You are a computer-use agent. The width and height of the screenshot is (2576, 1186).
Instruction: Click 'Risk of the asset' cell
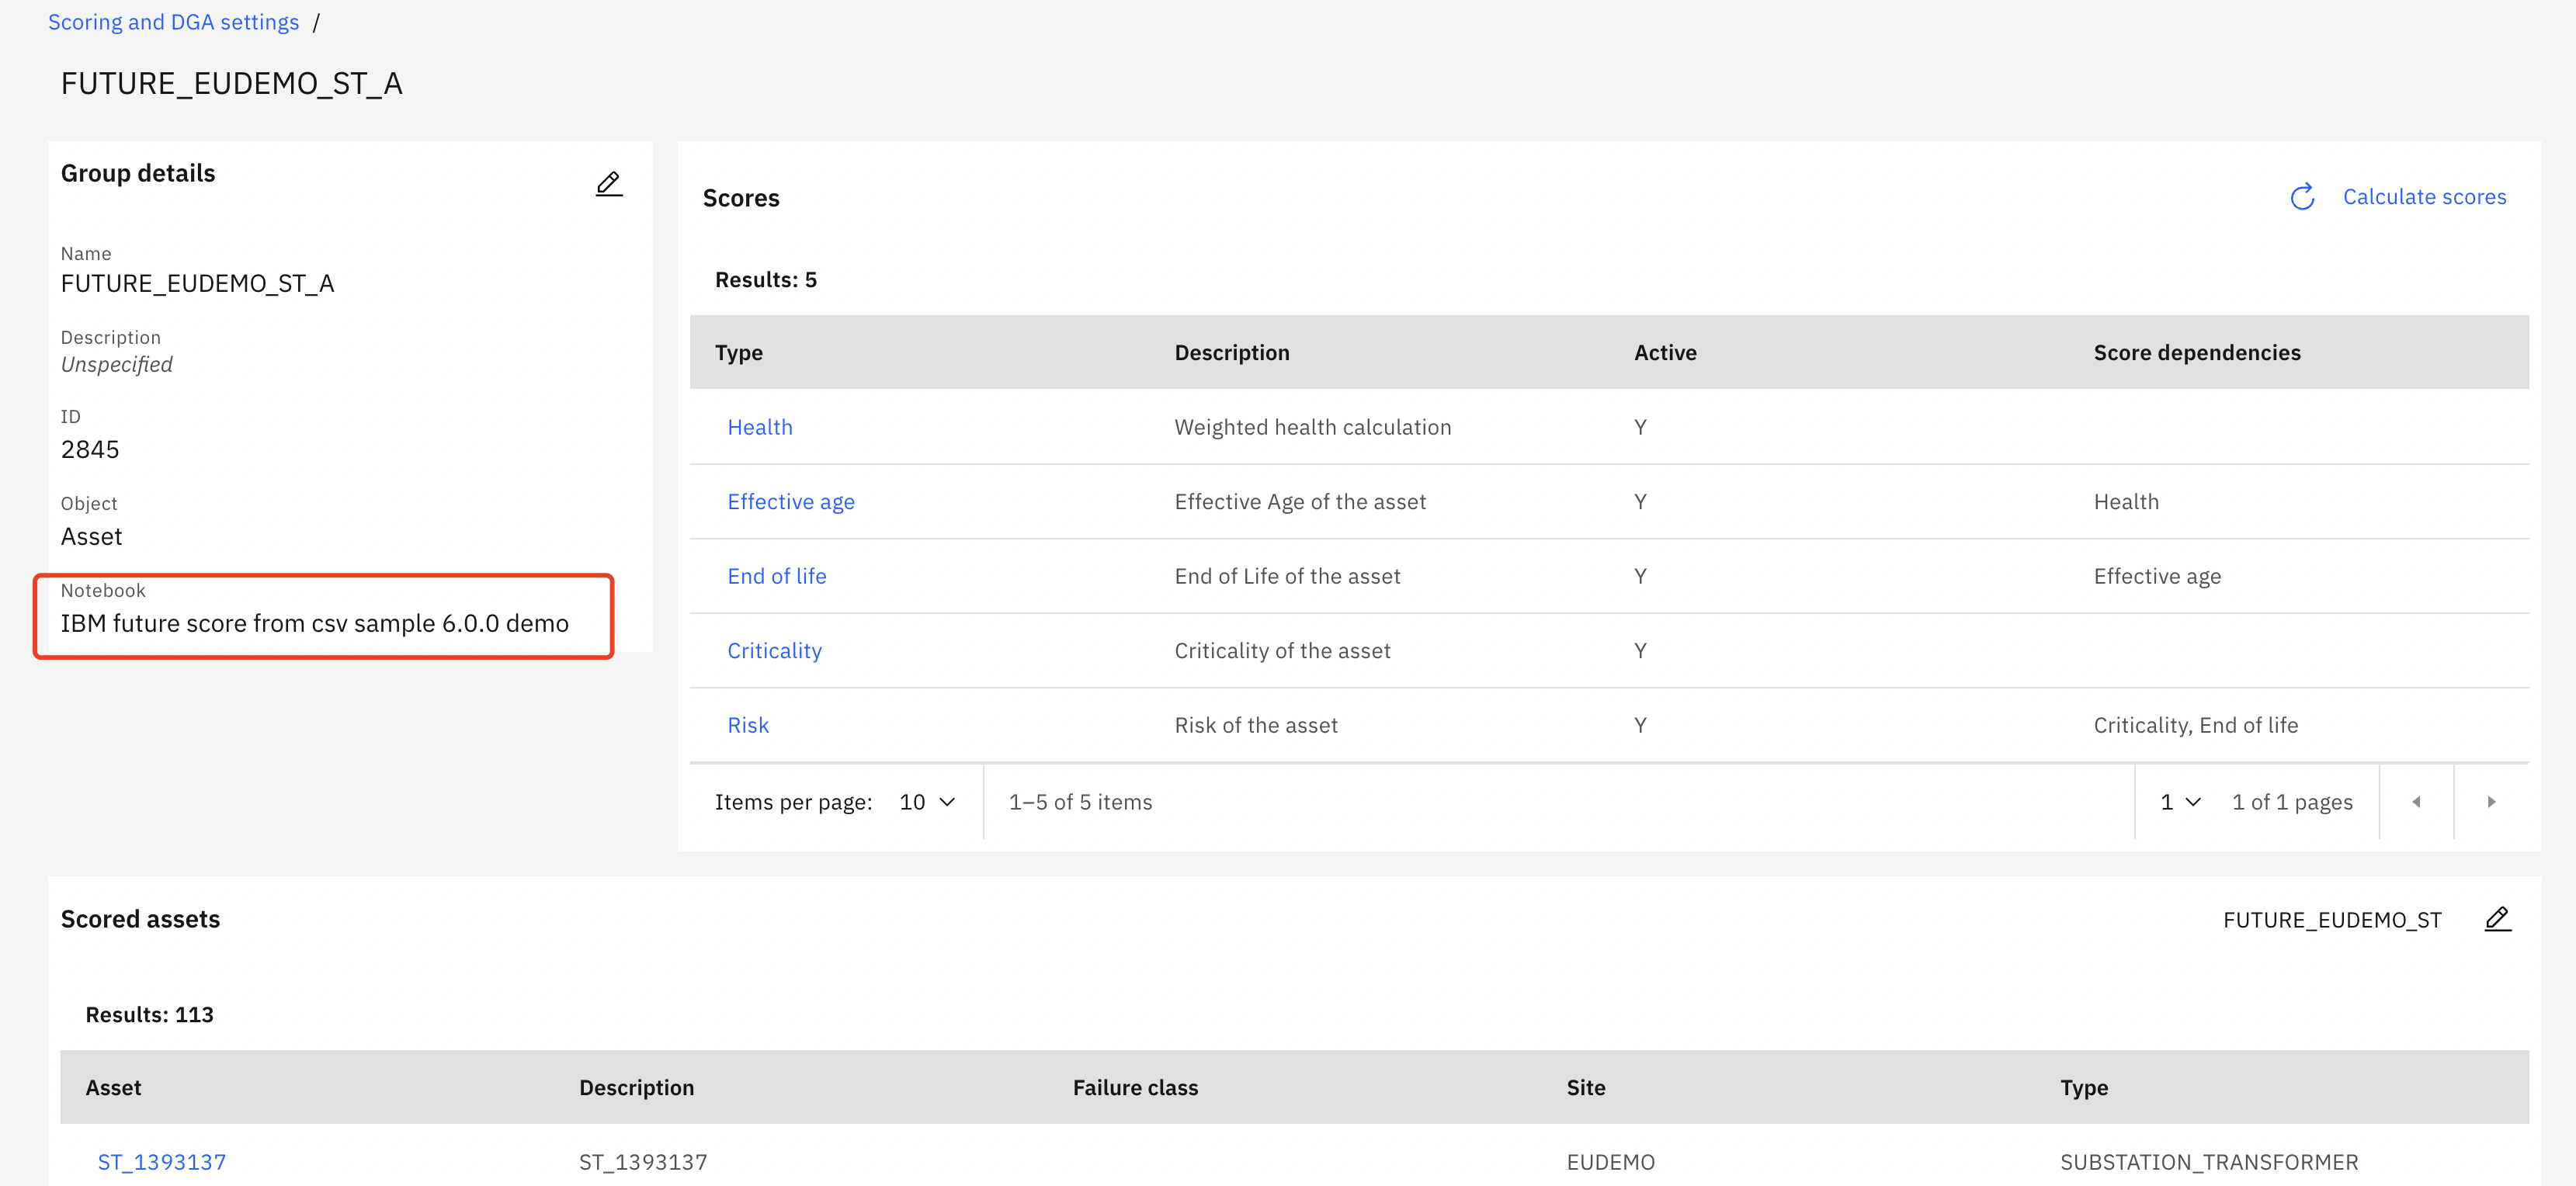[x=1256, y=725]
